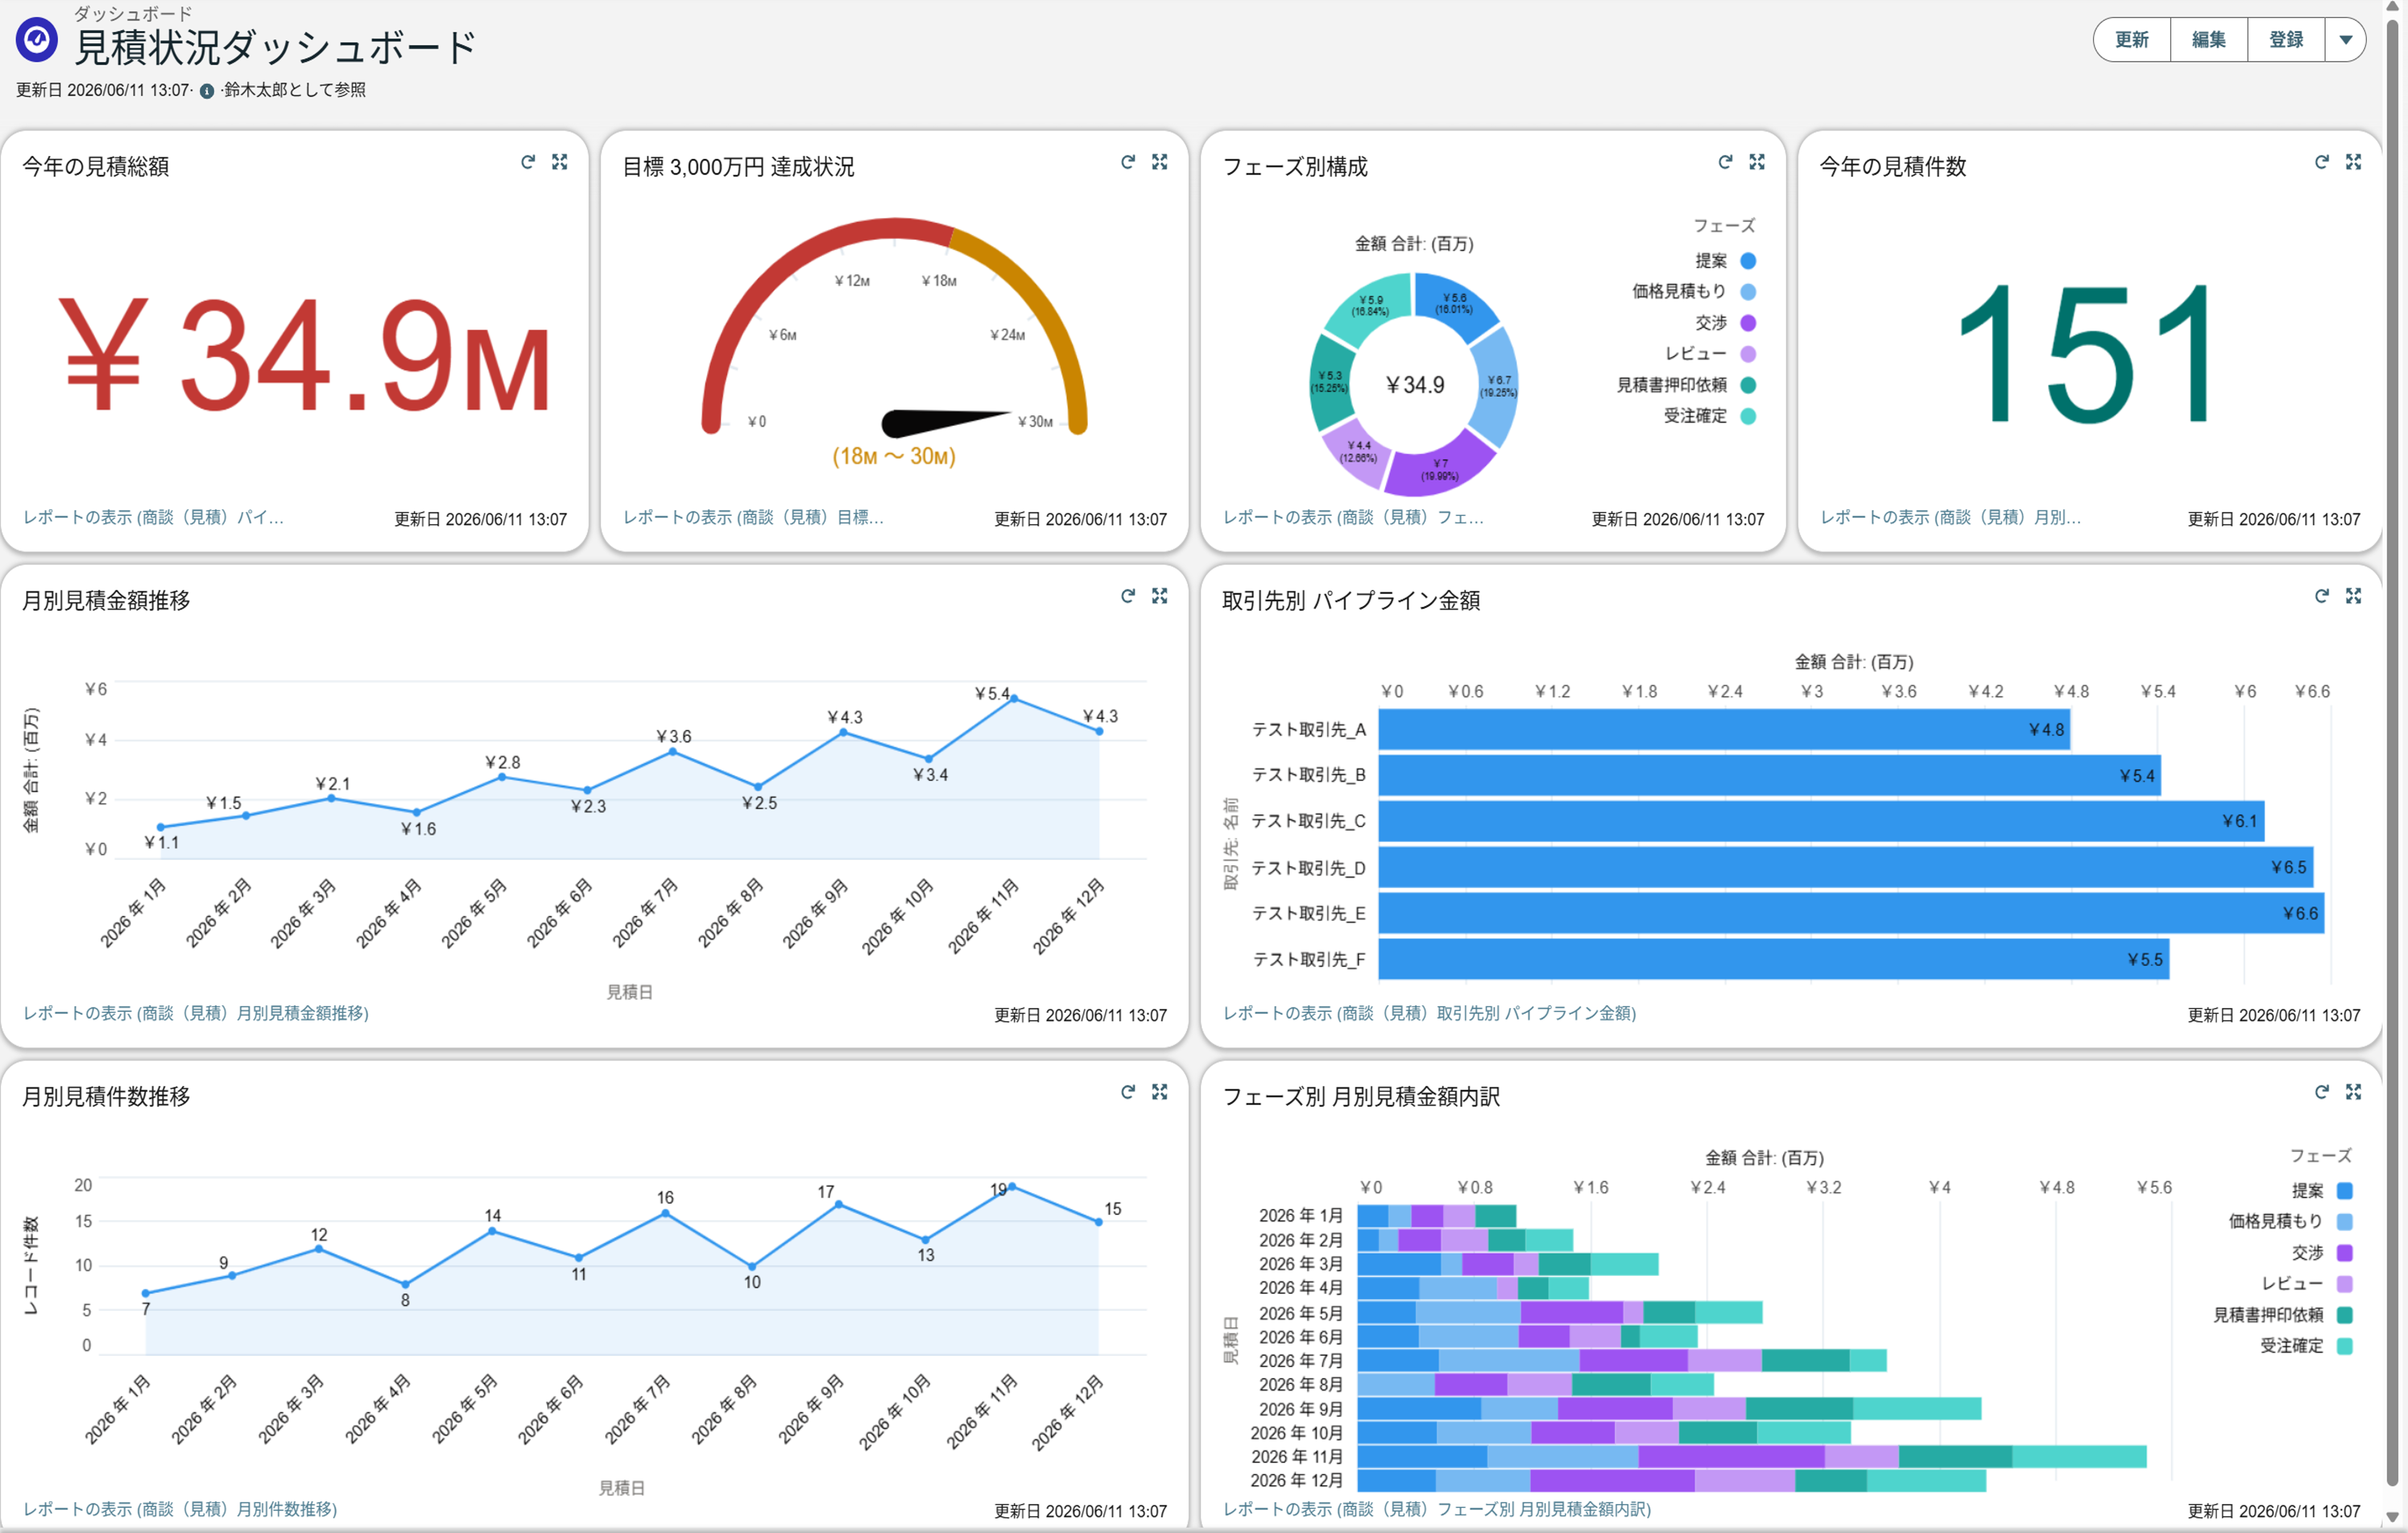Refresh the 月別見積金額推移 chart widget
The image size is (2408, 1533).
point(1128,596)
